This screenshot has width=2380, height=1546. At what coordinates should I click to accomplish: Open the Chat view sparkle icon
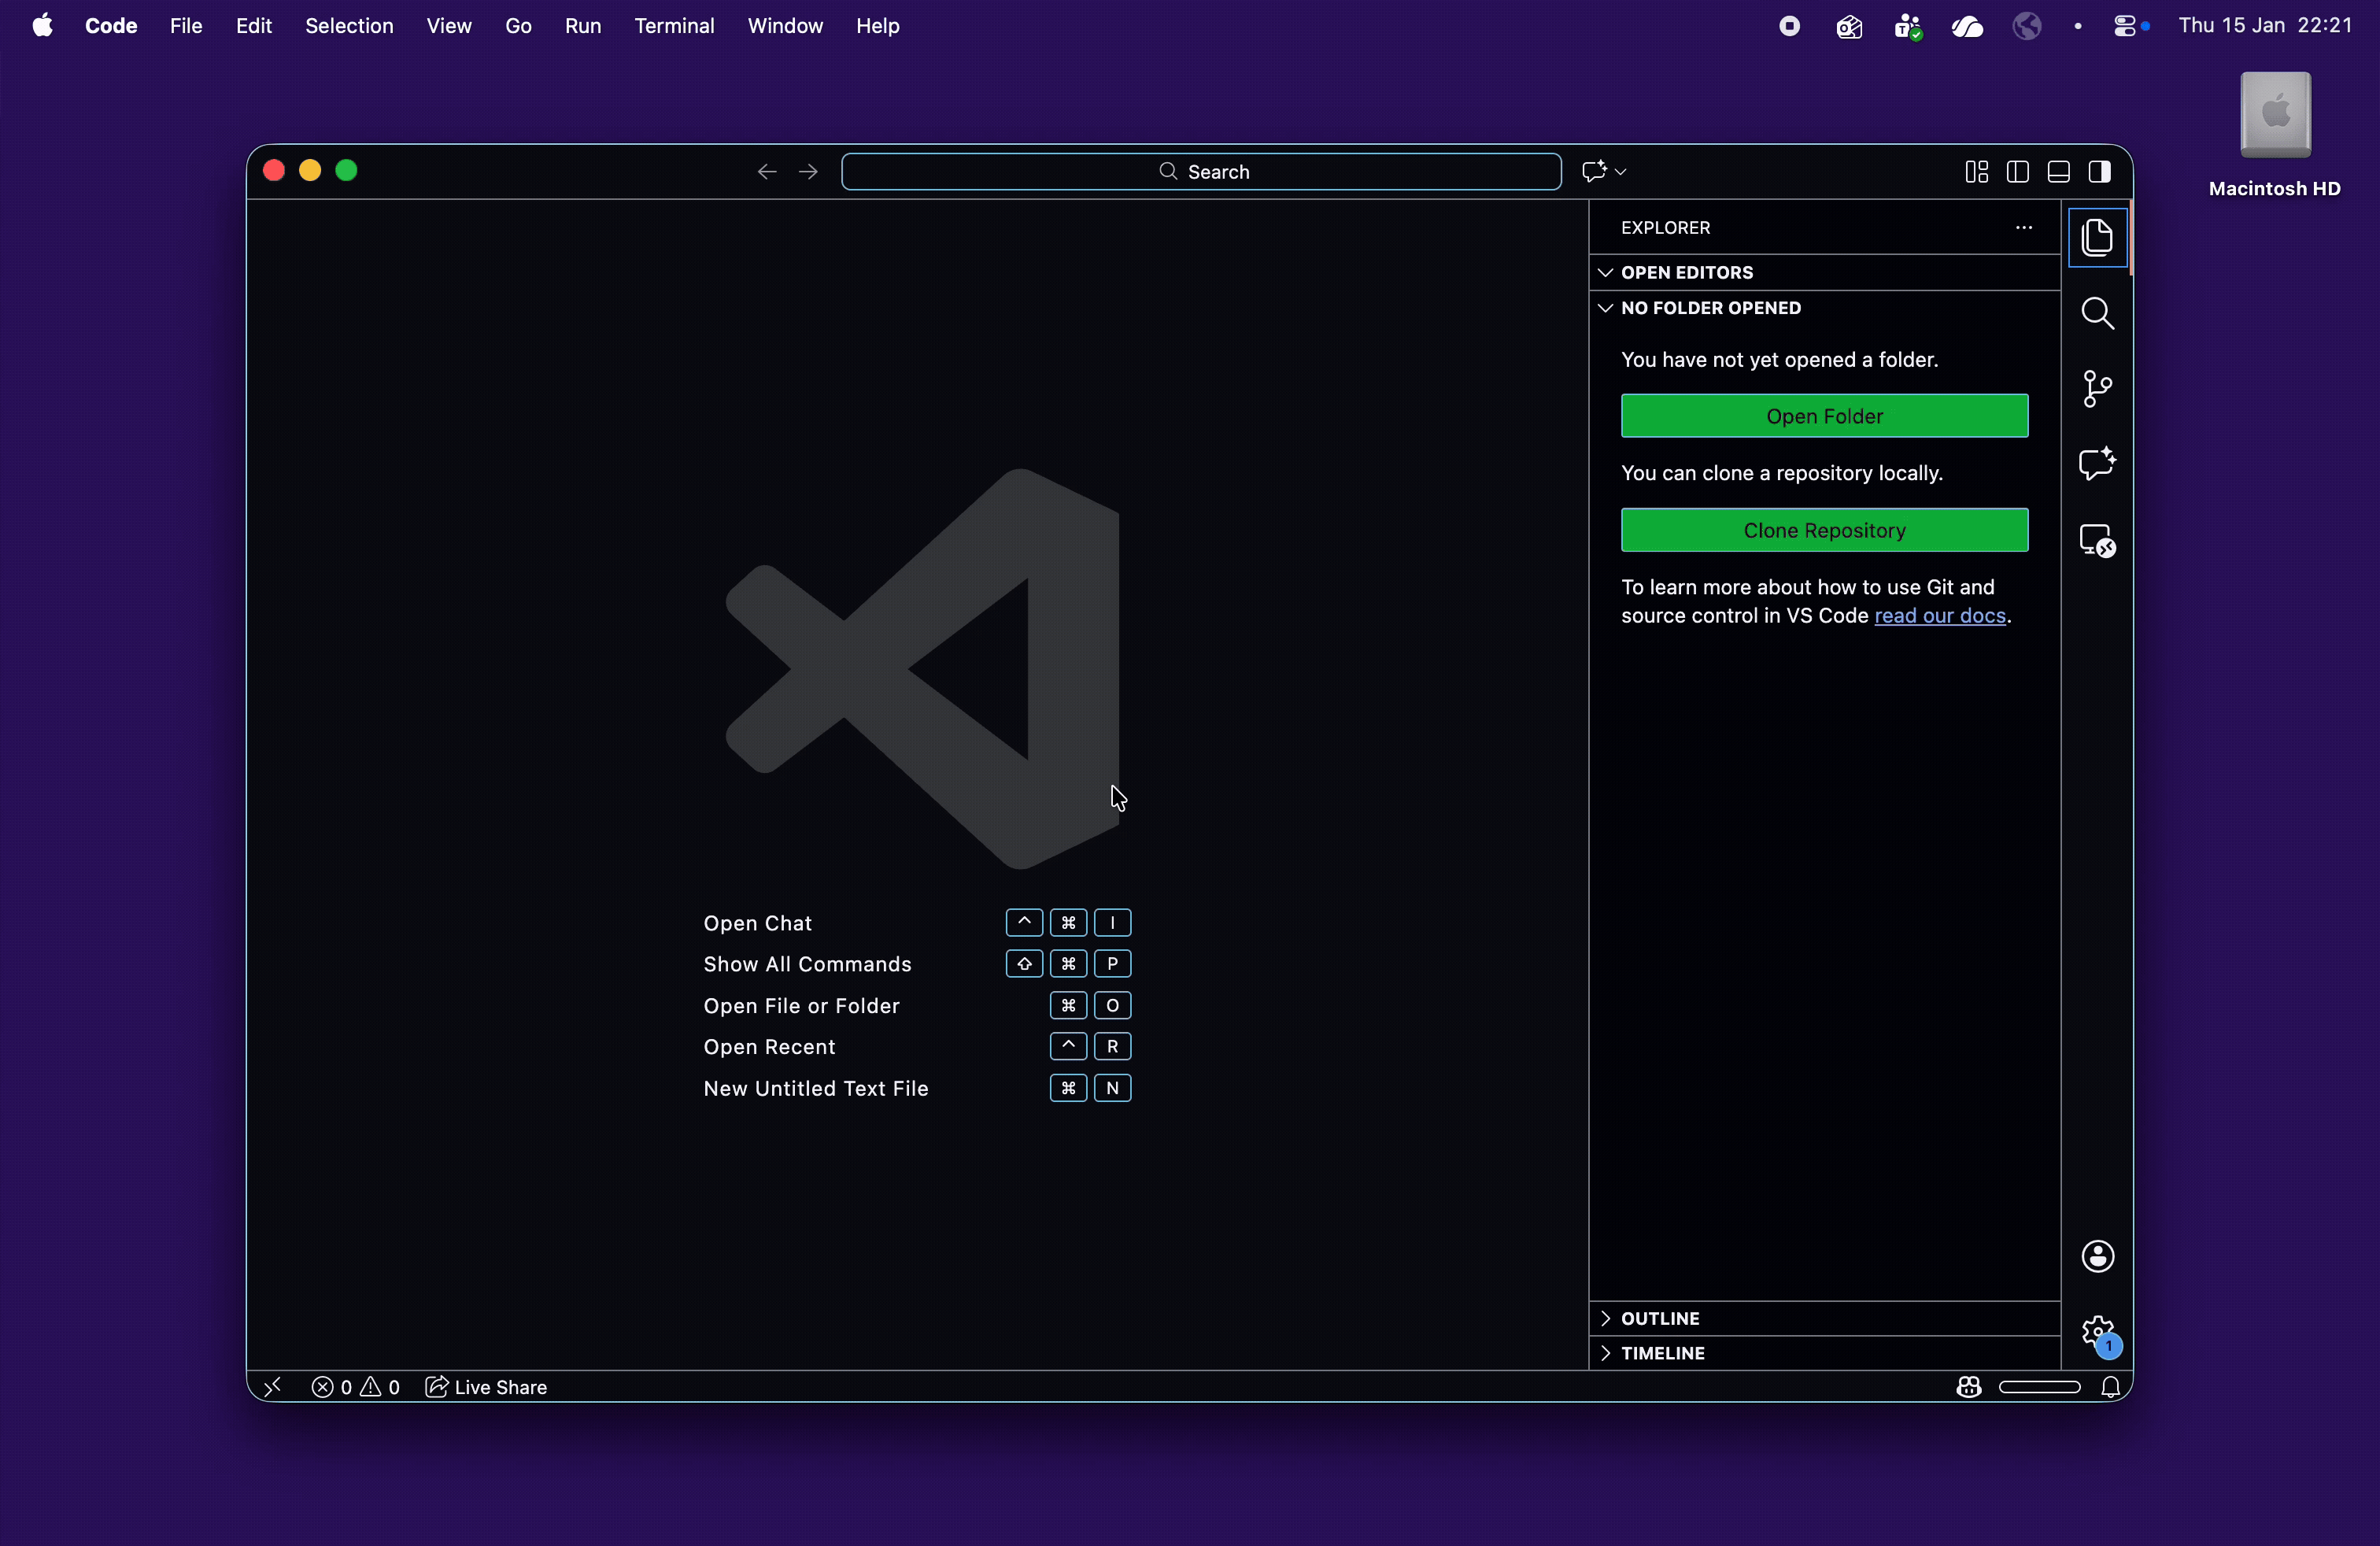(2097, 464)
